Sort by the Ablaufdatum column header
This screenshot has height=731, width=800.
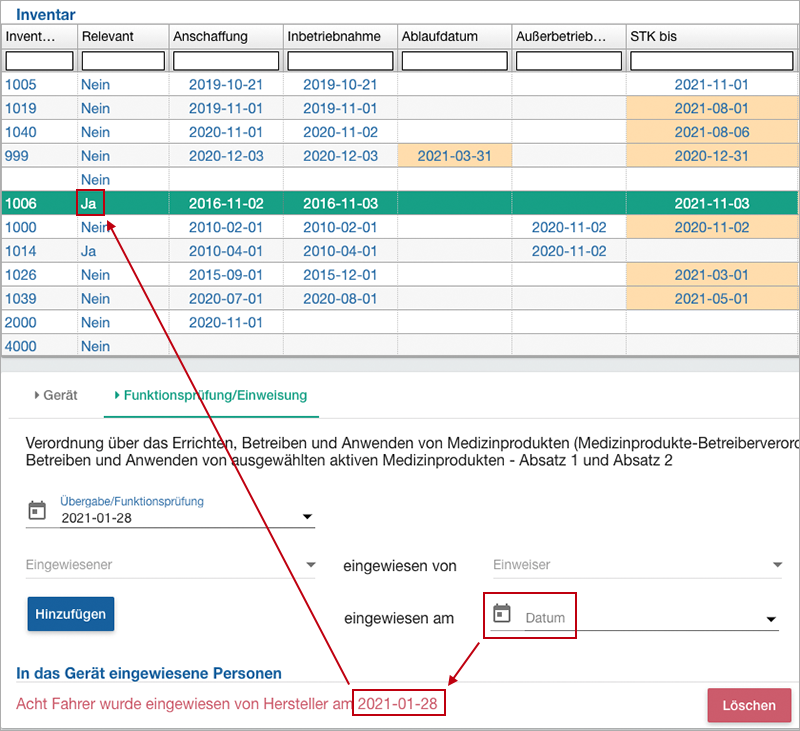coord(455,36)
